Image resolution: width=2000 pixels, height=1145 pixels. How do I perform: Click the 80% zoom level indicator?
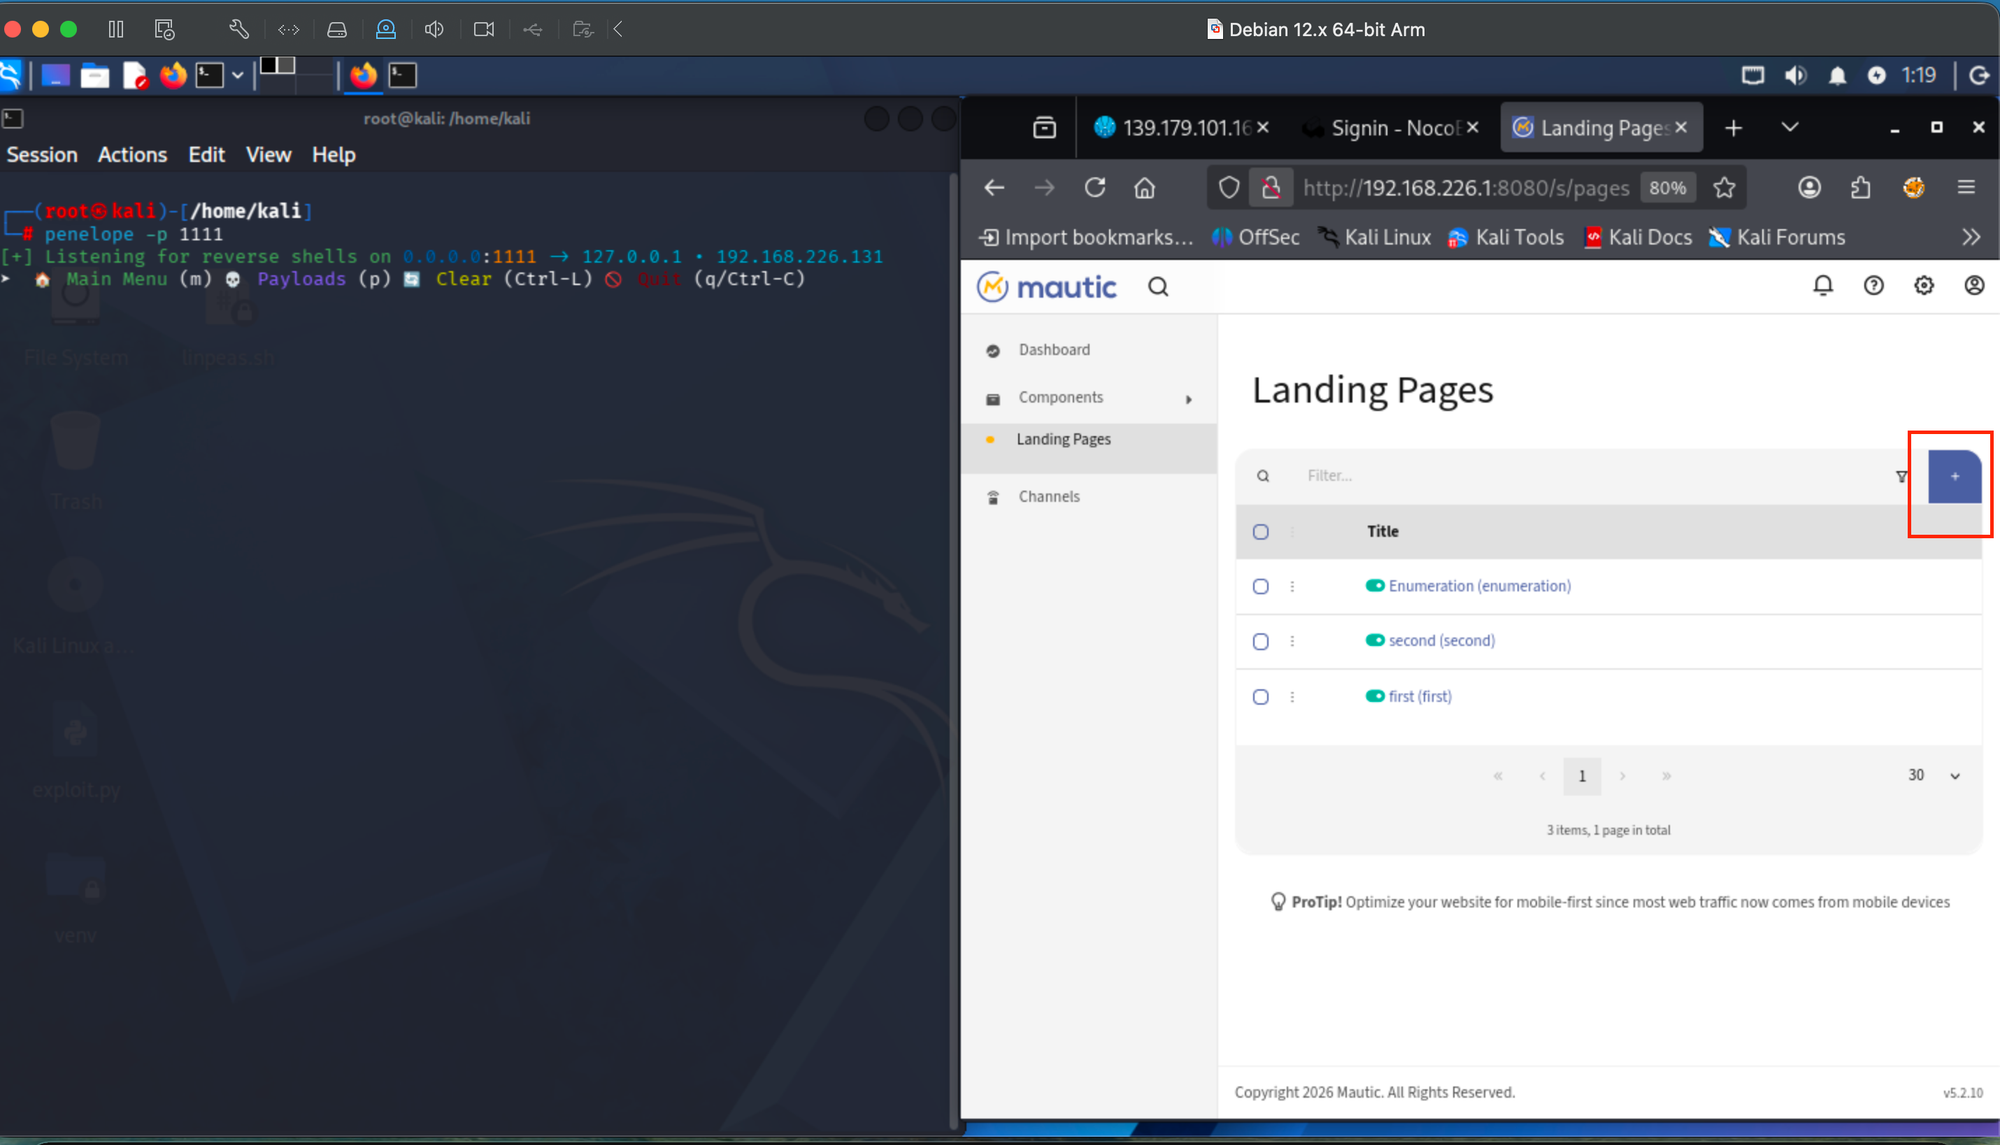tap(1667, 188)
